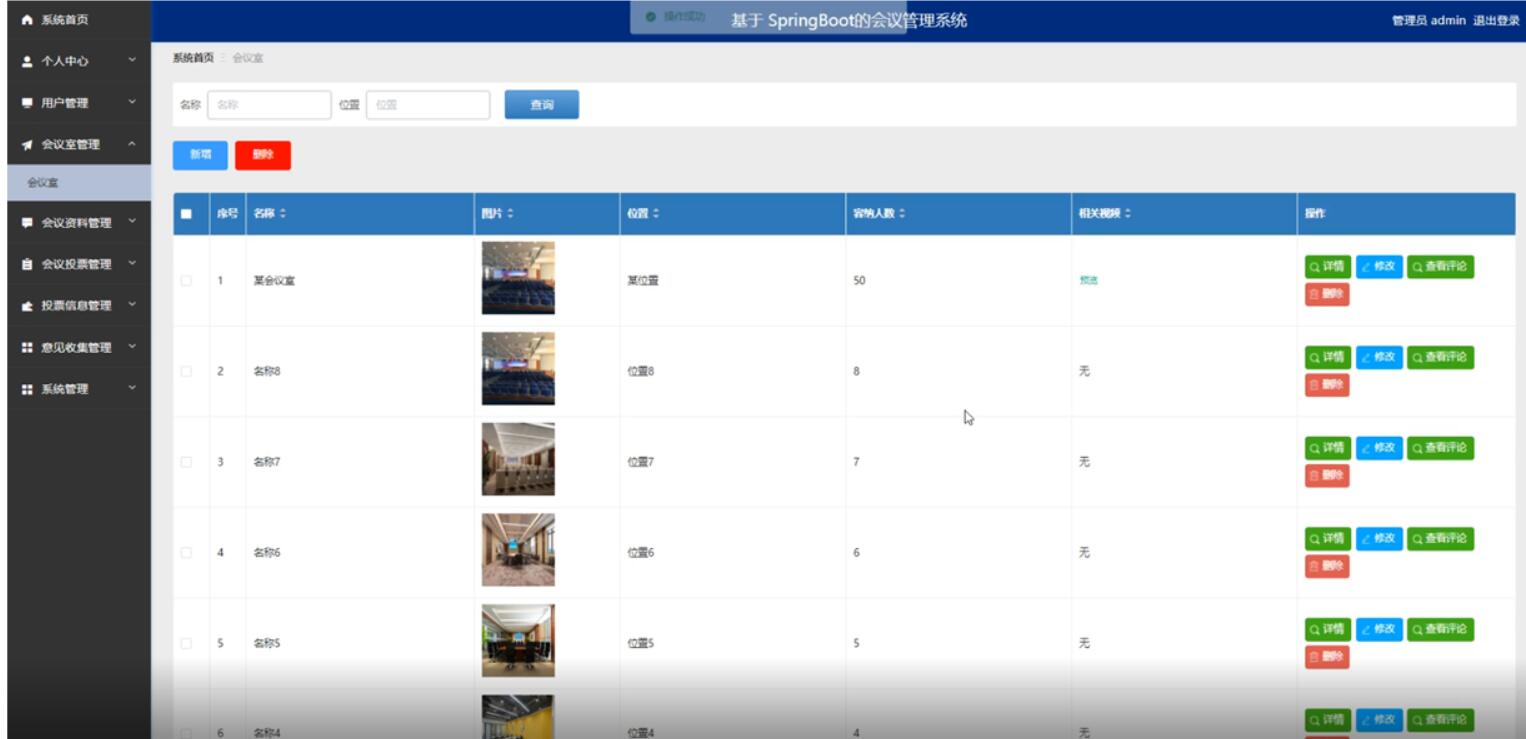Open 详情 for row 名称7
The image size is (1526, 739).
point(1328,448)
